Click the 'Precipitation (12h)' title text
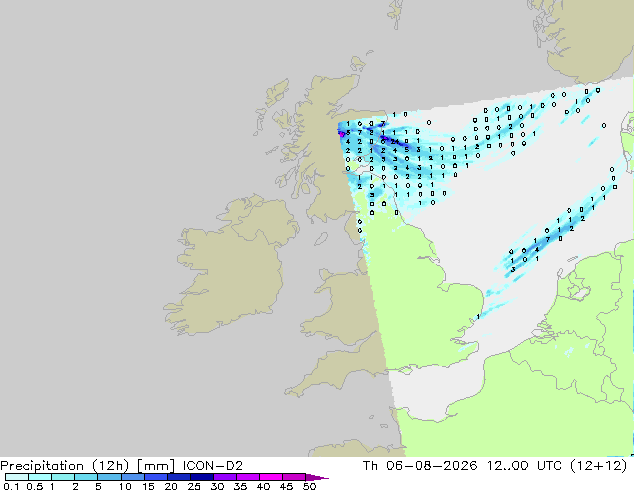This screenshot has height=490, width=634. point(65,466)
